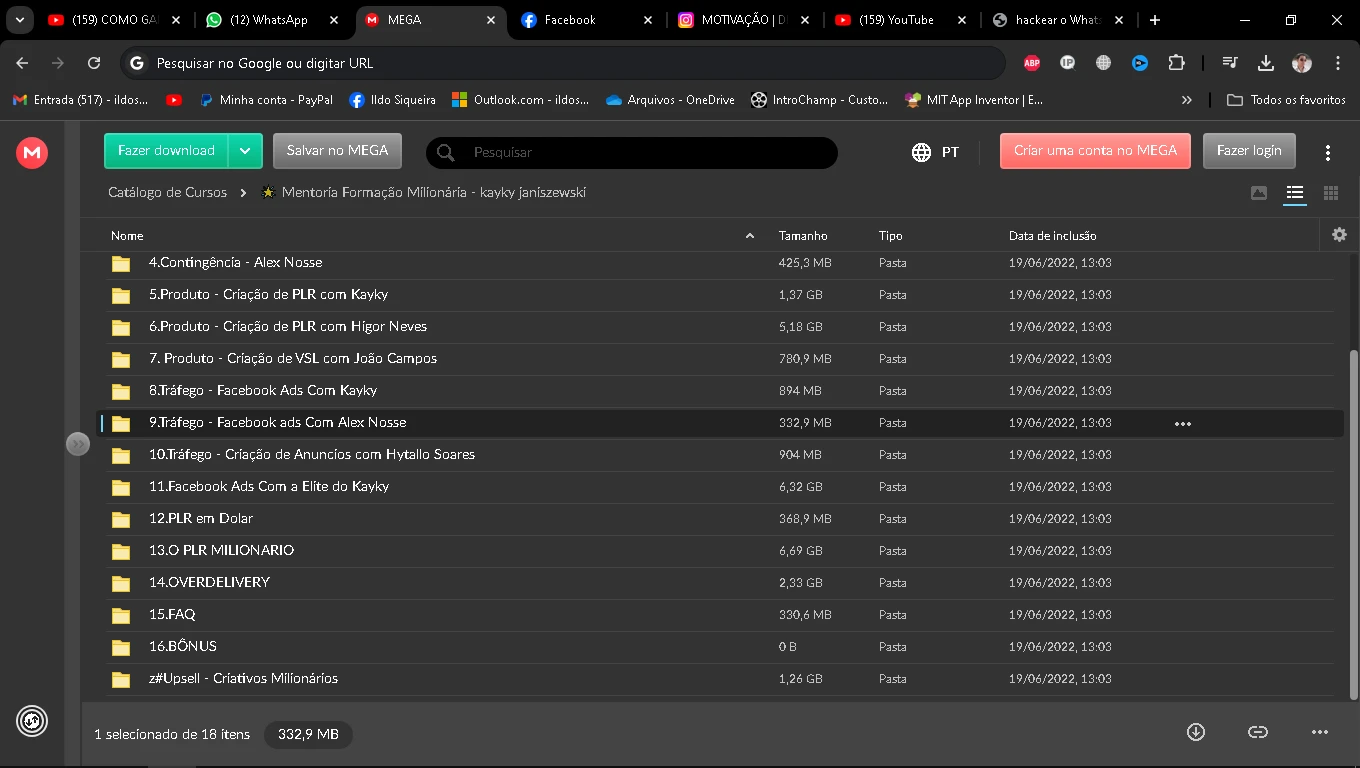Open column settings gear icon
1360x768 pixels.
pyautogui.click(x=1339, y=235)
